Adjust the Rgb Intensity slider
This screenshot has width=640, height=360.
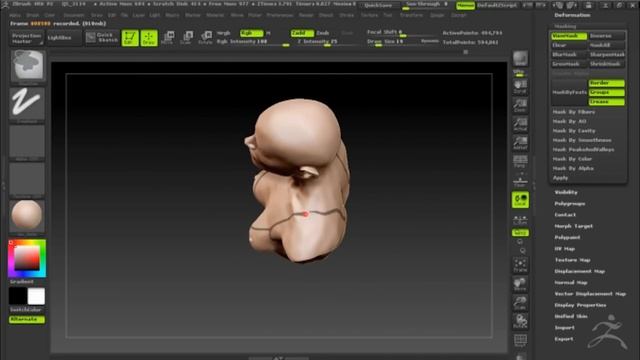(x=253, y=42)
